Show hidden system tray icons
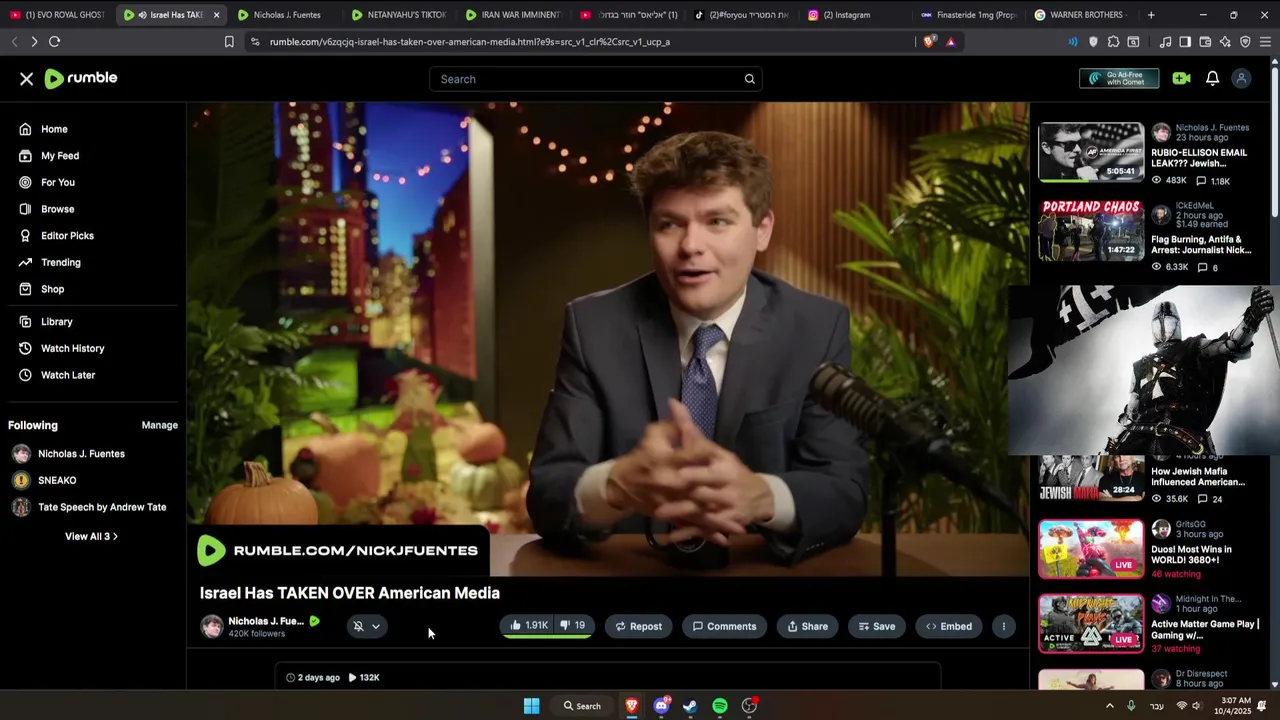Image resolution: width=1280 pixels, height=720 pixels. click(x=1109, y=706)
